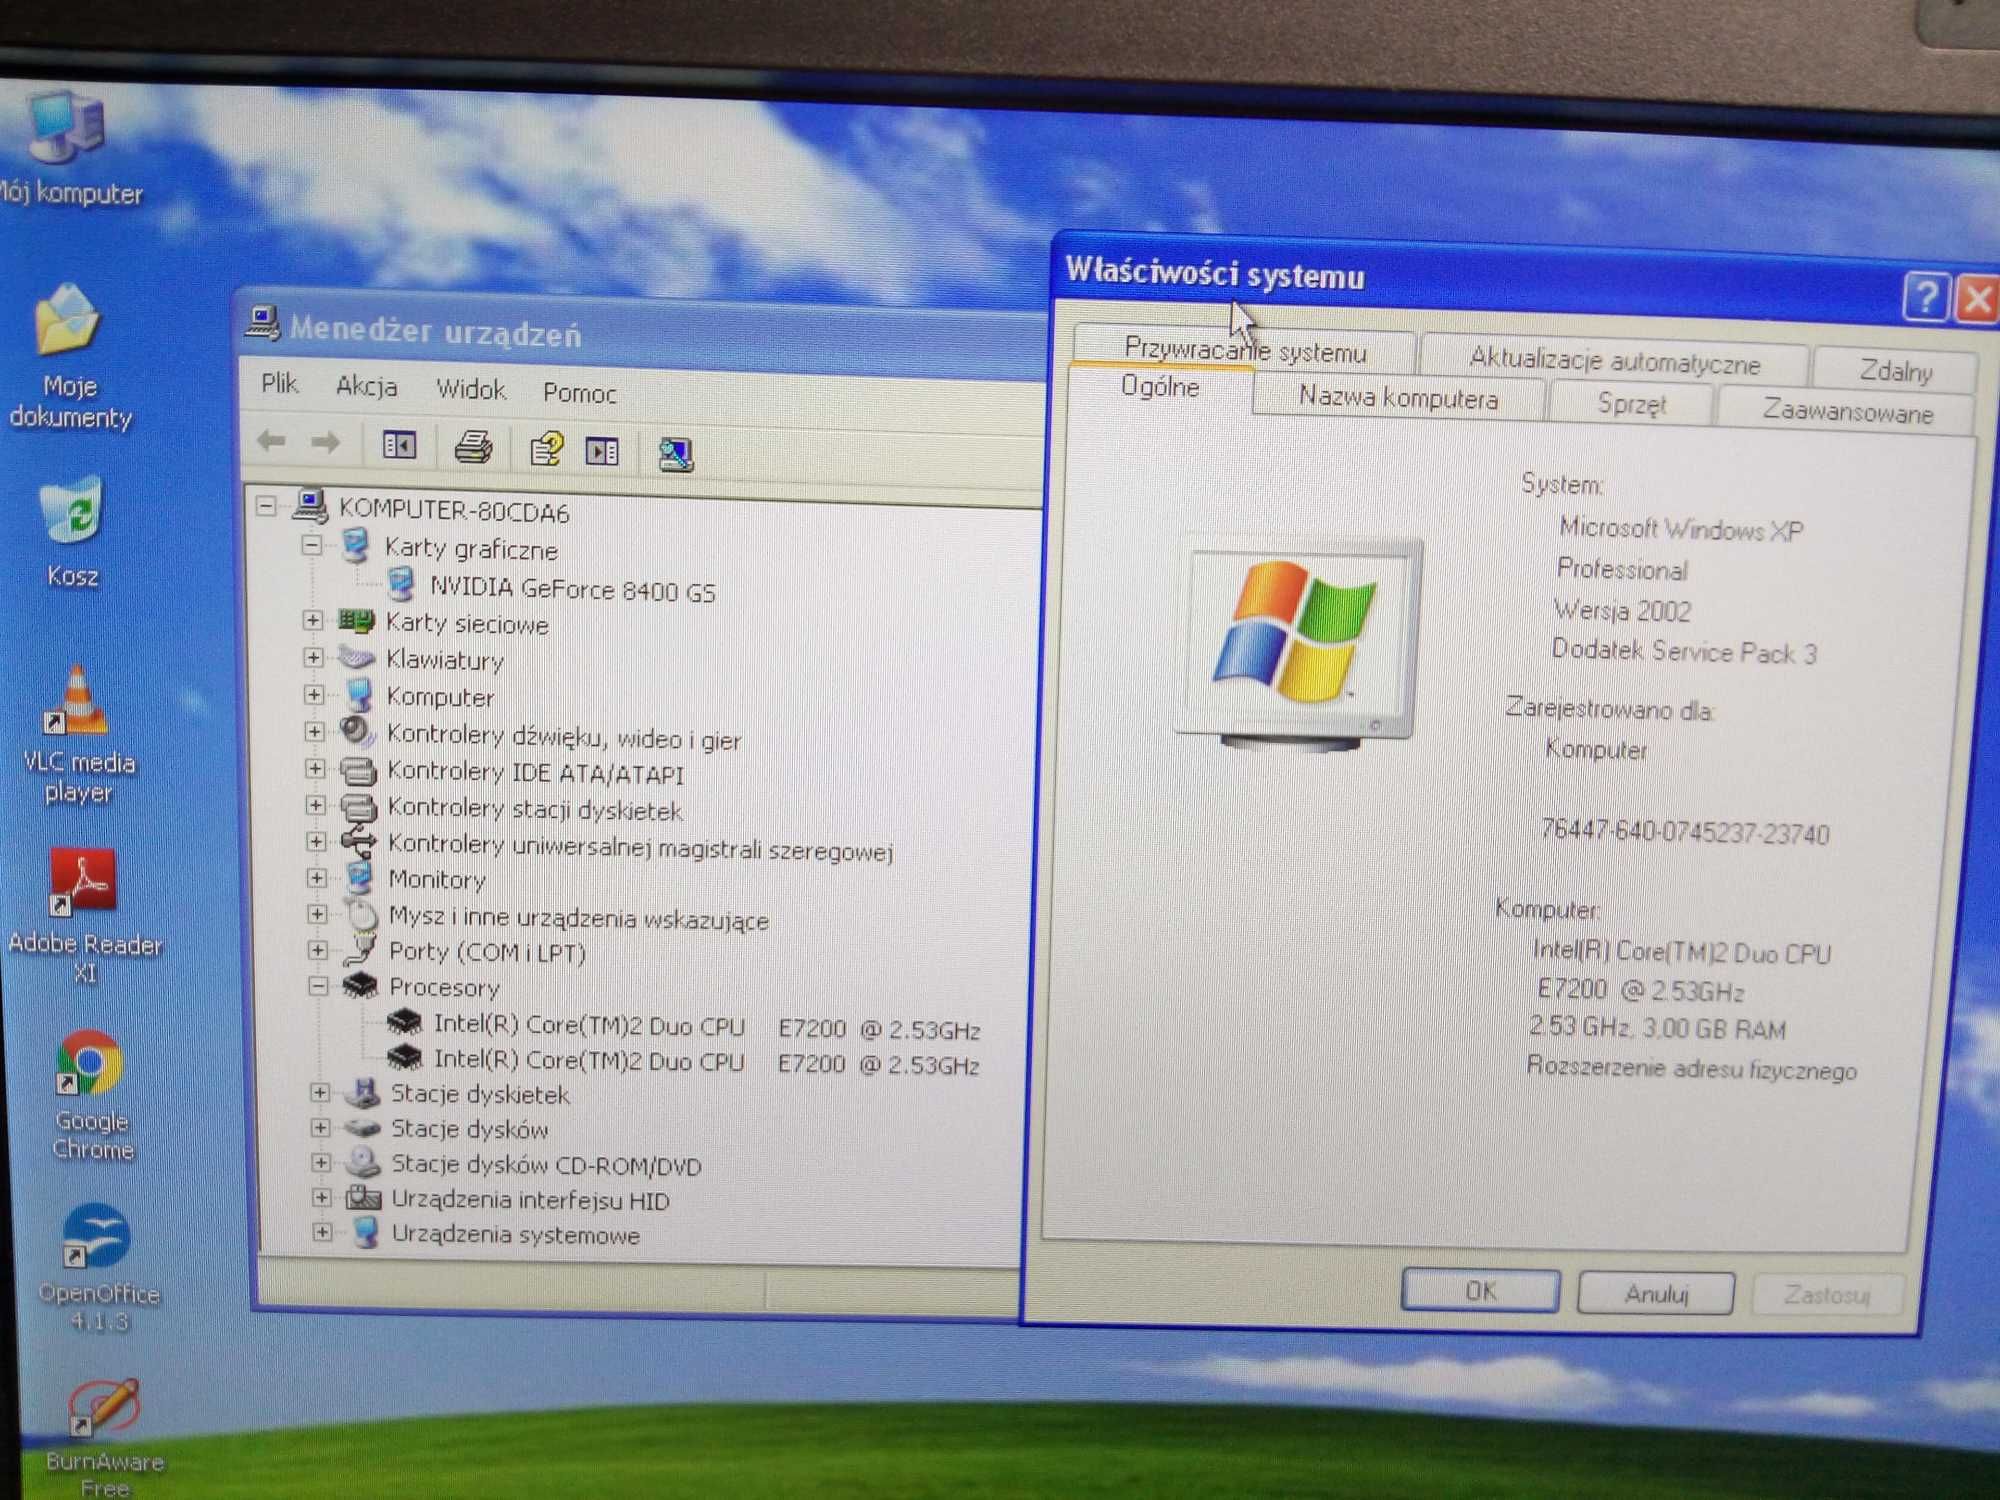Viewport: 2000px width, 1500px height.
Task: Click the help question mark button in system properties
Action: pos(1925,297)
